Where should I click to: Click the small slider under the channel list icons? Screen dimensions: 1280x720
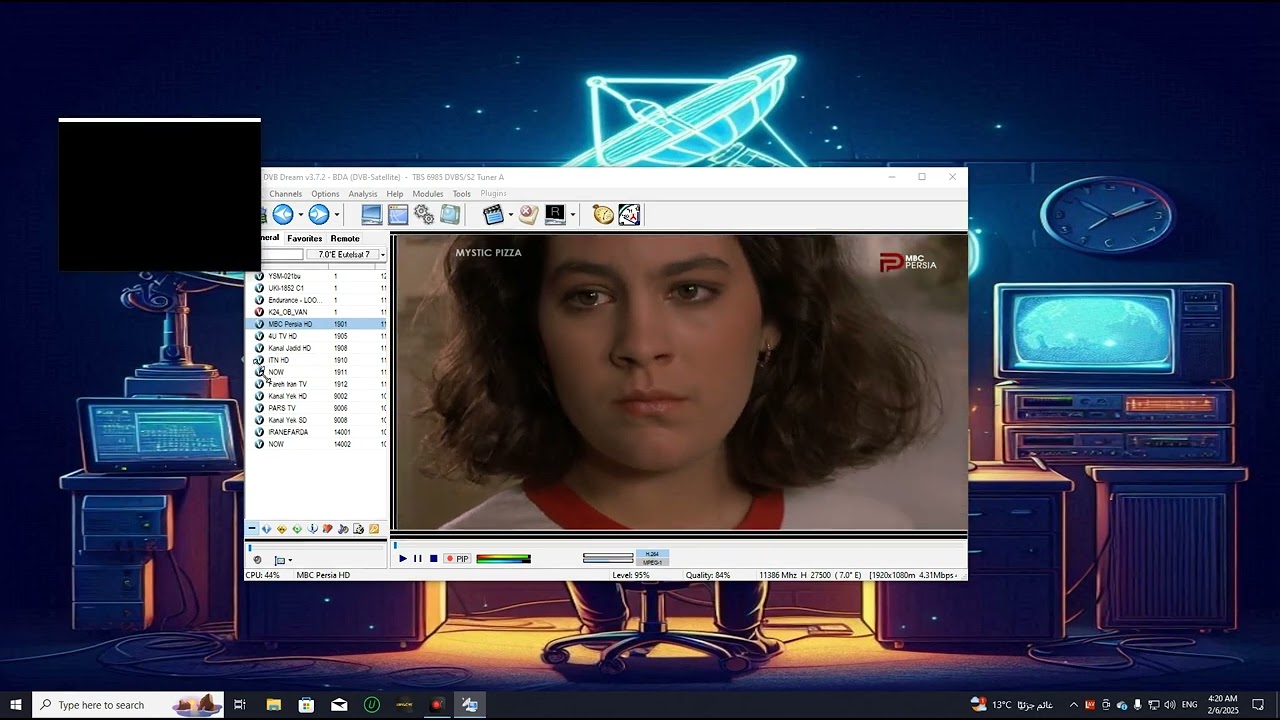[x=315, y=548]
